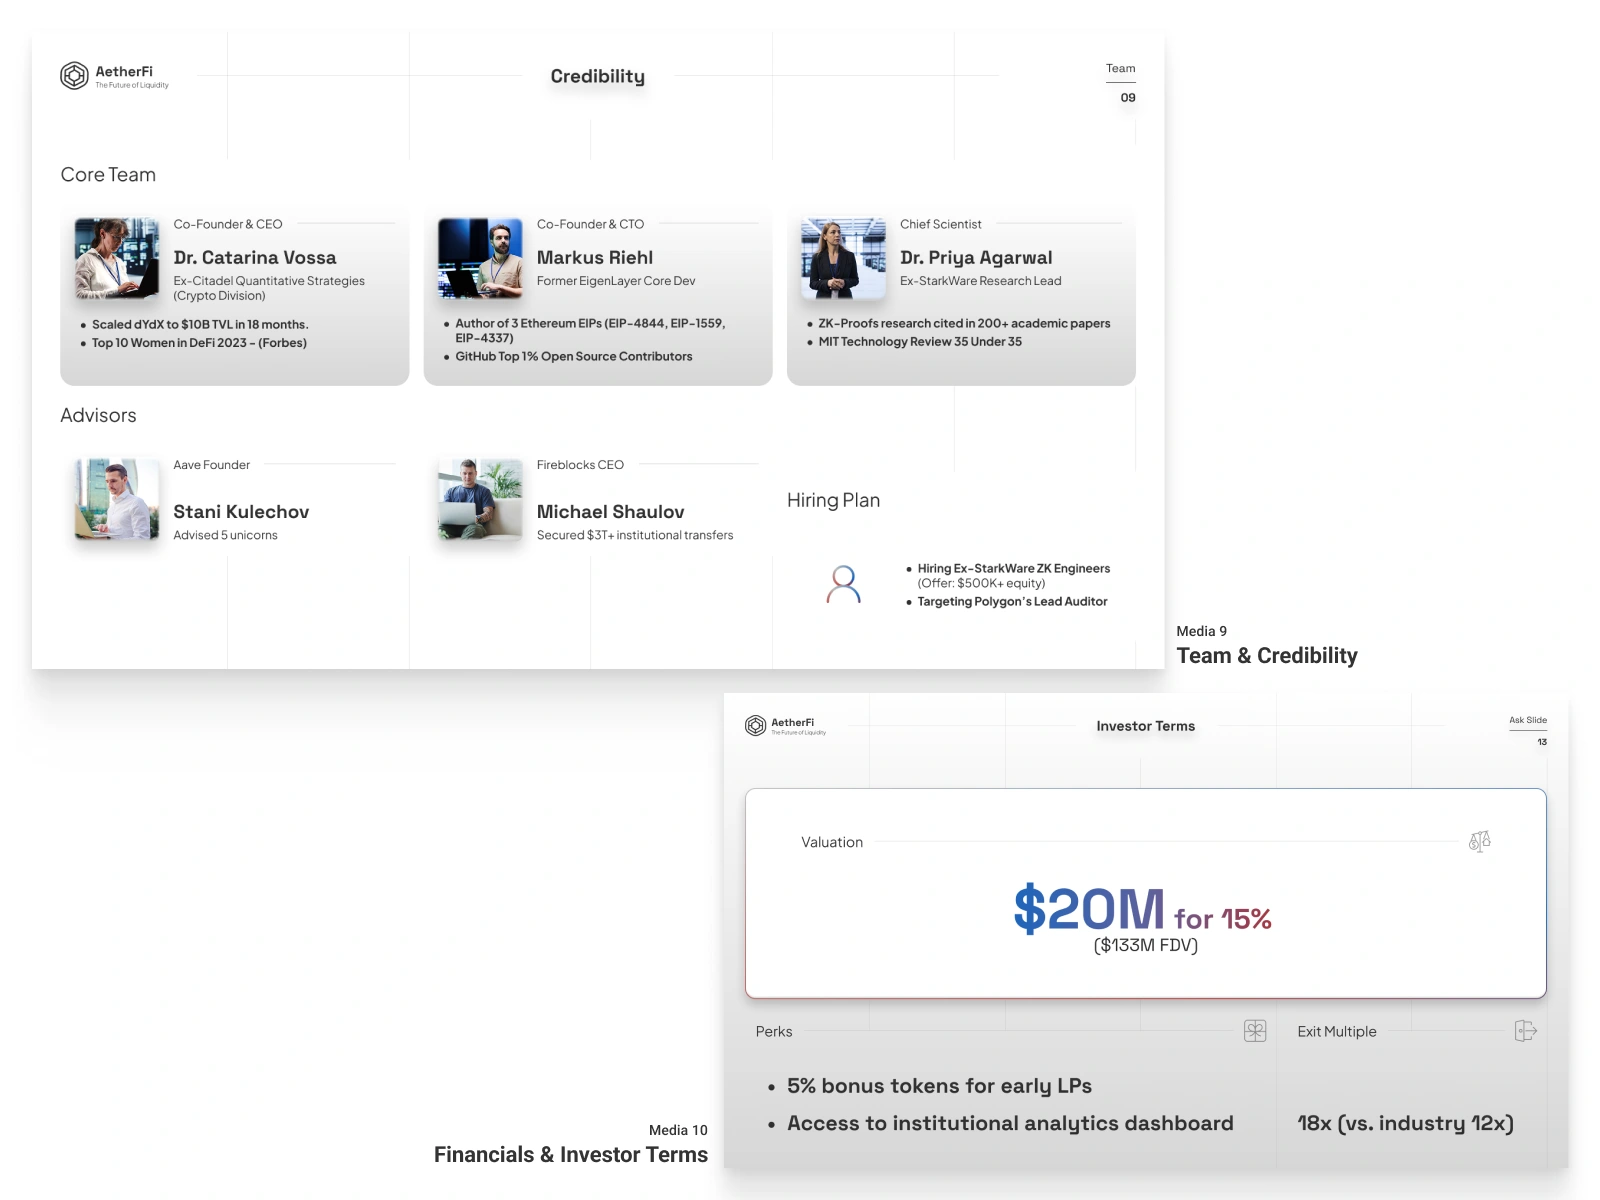Click the name Markus Riehl
The height and width of the screenshot is (1200, 1600).
coord(595,258)
